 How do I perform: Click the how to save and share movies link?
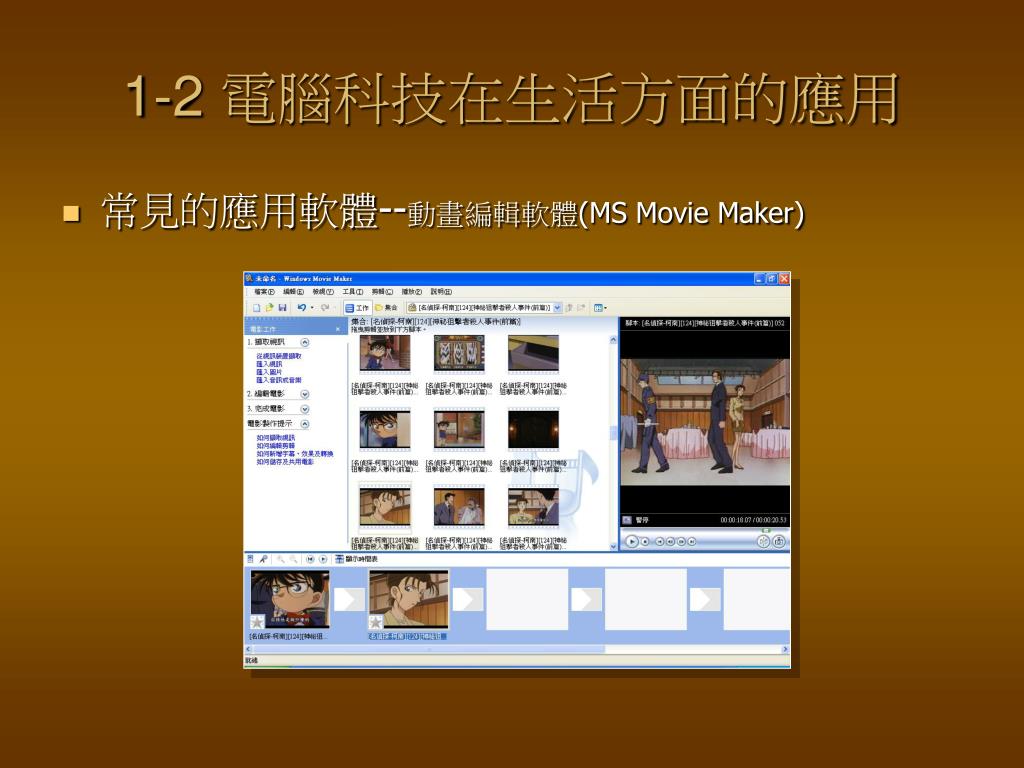pos(285,461)
